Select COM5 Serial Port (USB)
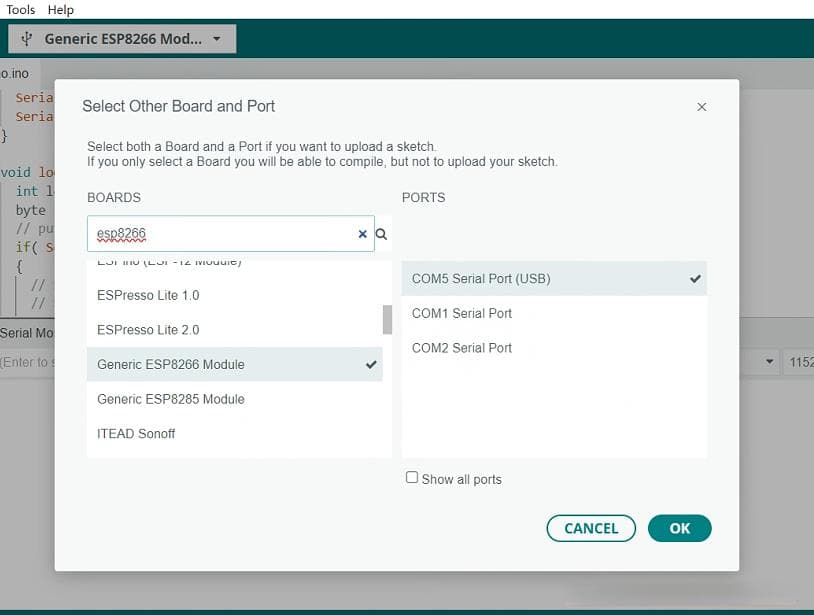Screen dimensions: 814x615 click(x=554, y=279)
